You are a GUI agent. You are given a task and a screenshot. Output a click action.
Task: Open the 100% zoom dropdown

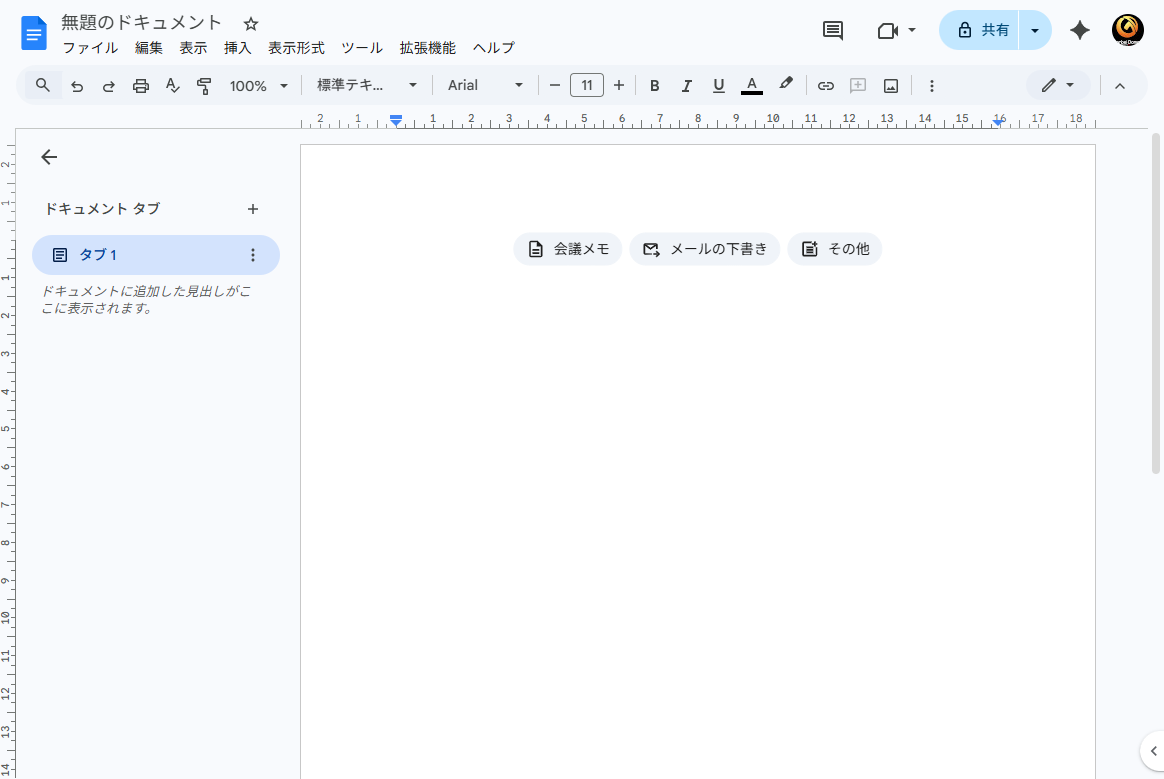pos(258,86)
